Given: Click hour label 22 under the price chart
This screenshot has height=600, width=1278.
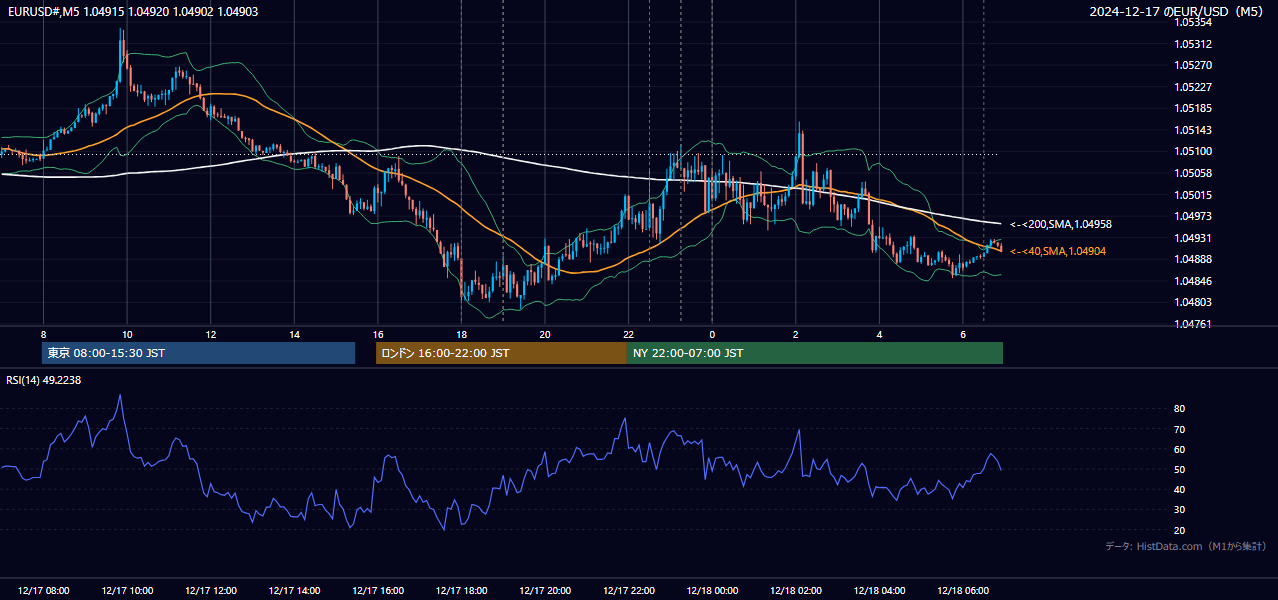Looking at the screenshot, I should pos(628,334).
